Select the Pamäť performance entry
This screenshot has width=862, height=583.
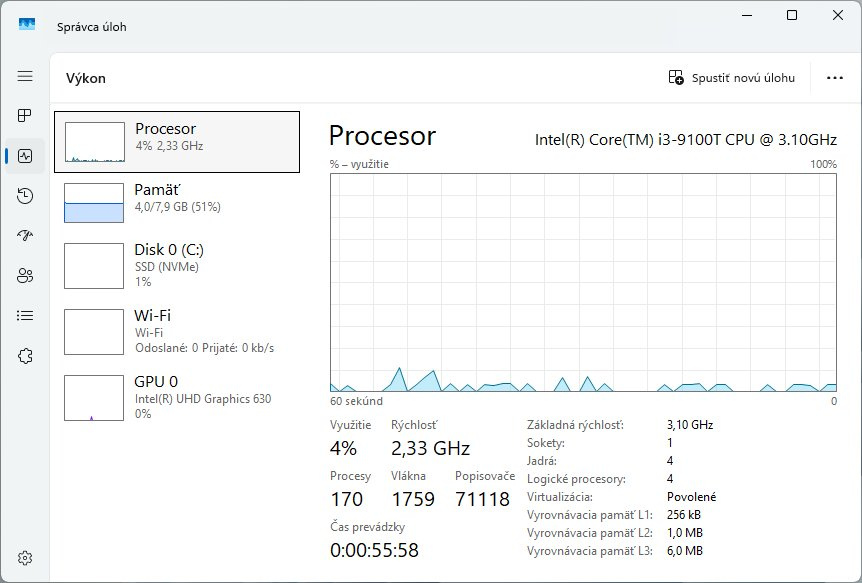177,203
